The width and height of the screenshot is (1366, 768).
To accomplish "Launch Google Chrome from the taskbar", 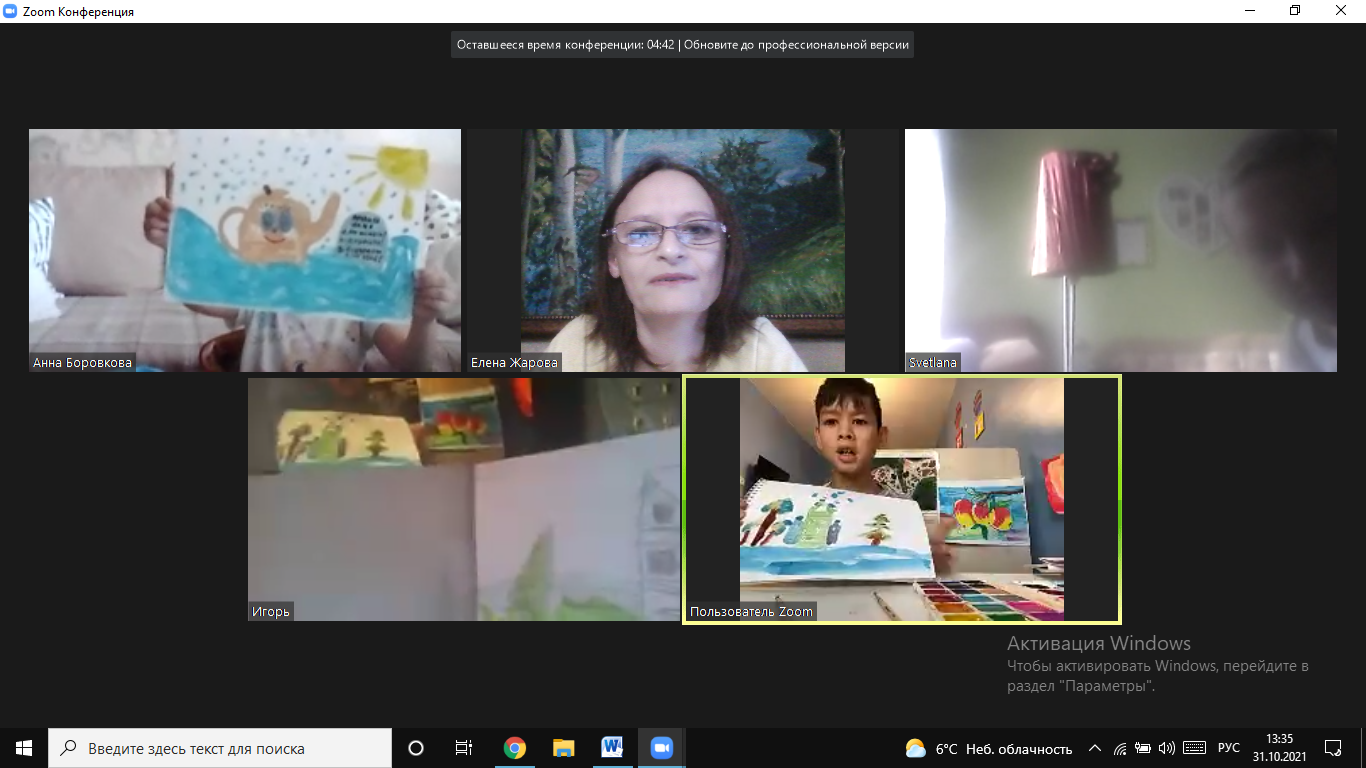I will coord(515,748).
